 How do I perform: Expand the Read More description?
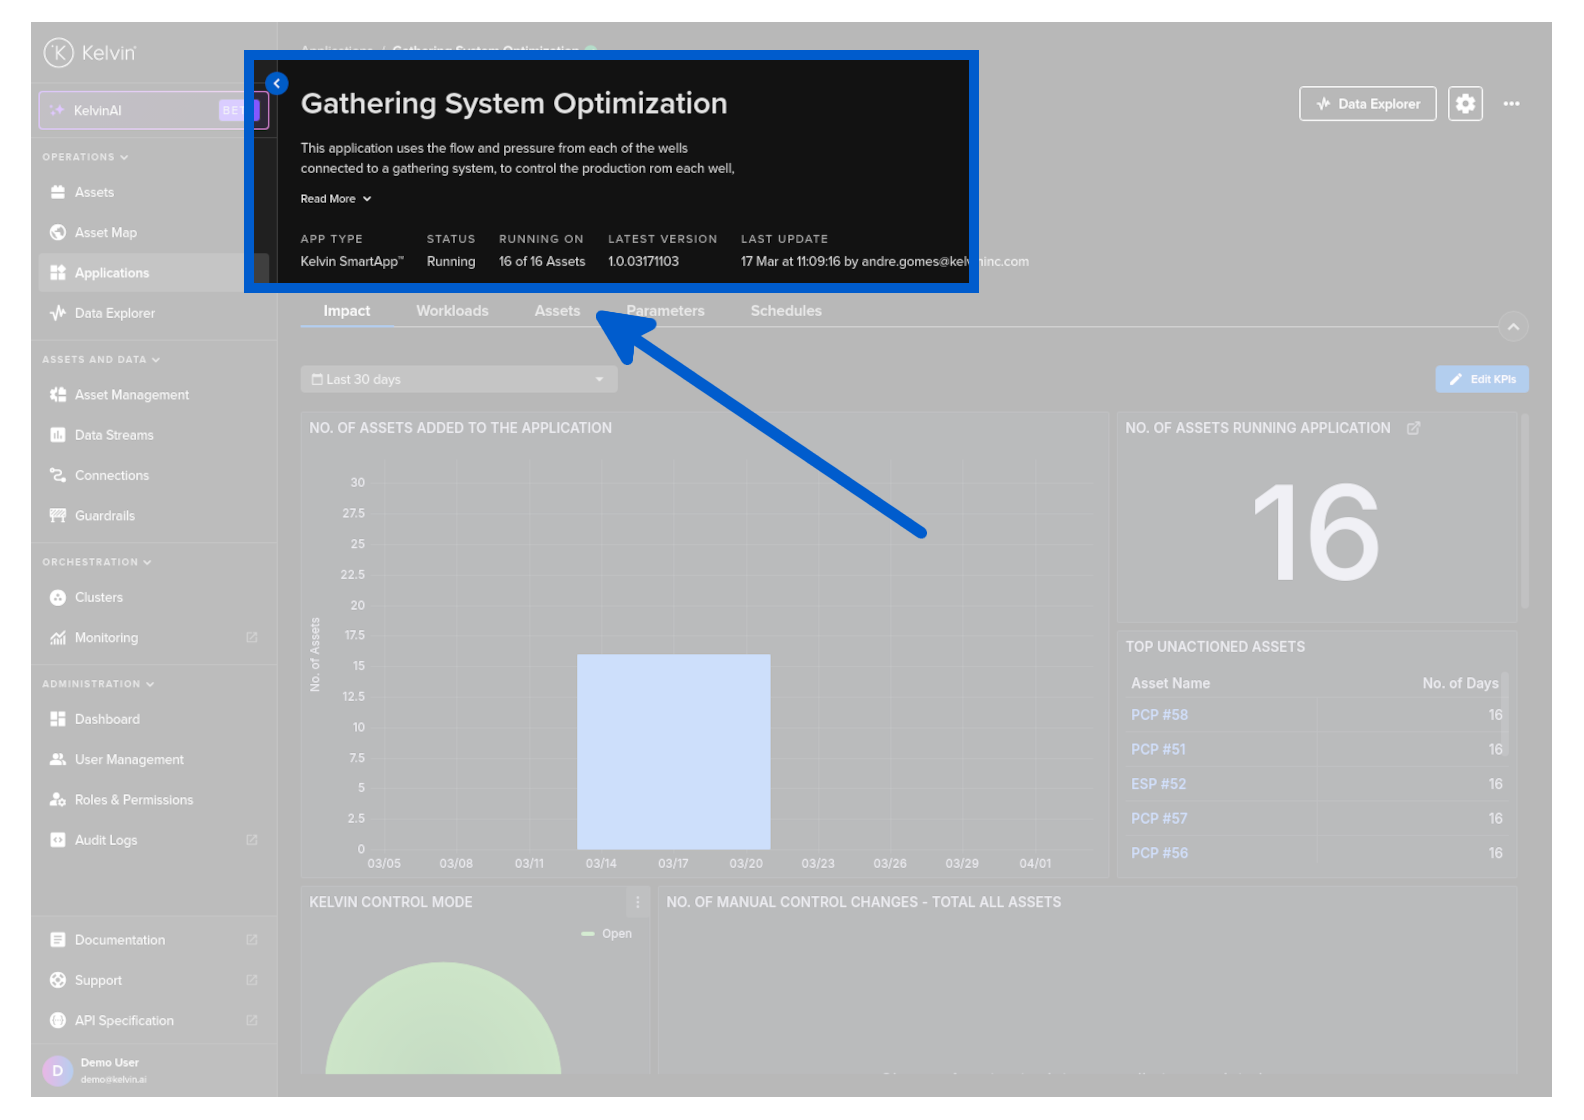(335, 199)
